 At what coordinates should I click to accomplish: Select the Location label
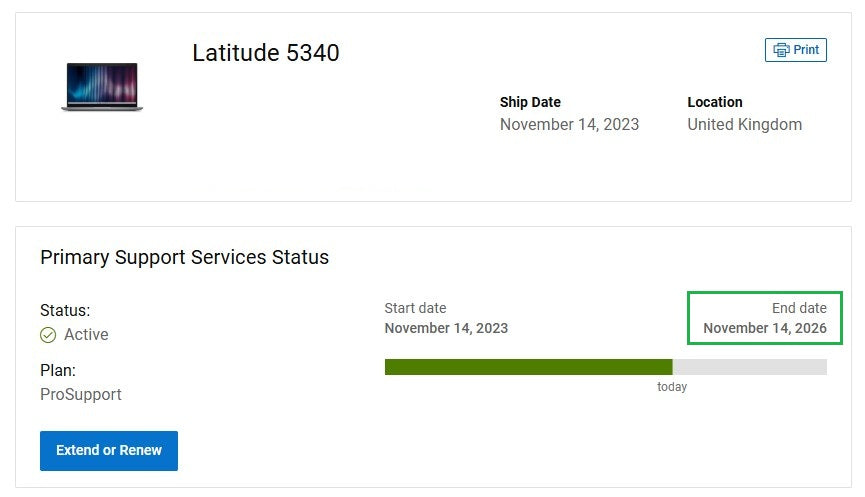pyautogui.click(x=714, y=102)
